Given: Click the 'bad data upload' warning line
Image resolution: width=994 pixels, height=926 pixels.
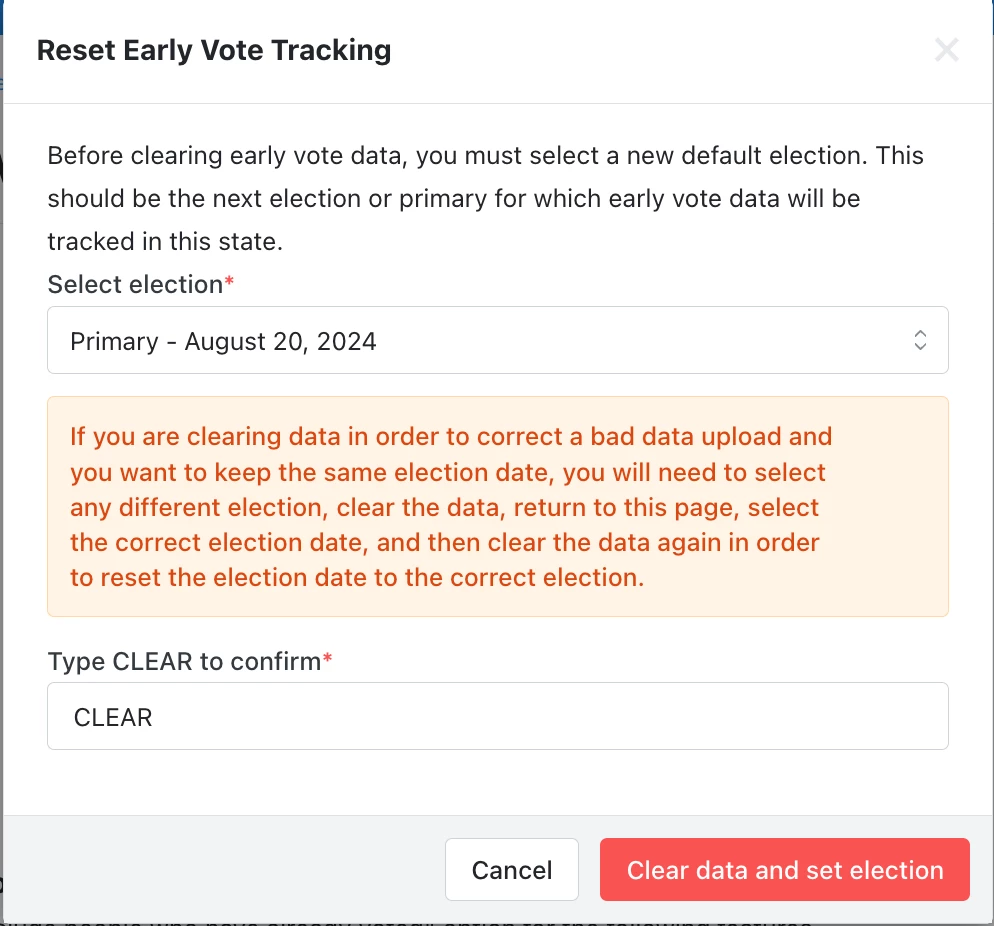Looking at the screenshot, I should pos(450,437).
